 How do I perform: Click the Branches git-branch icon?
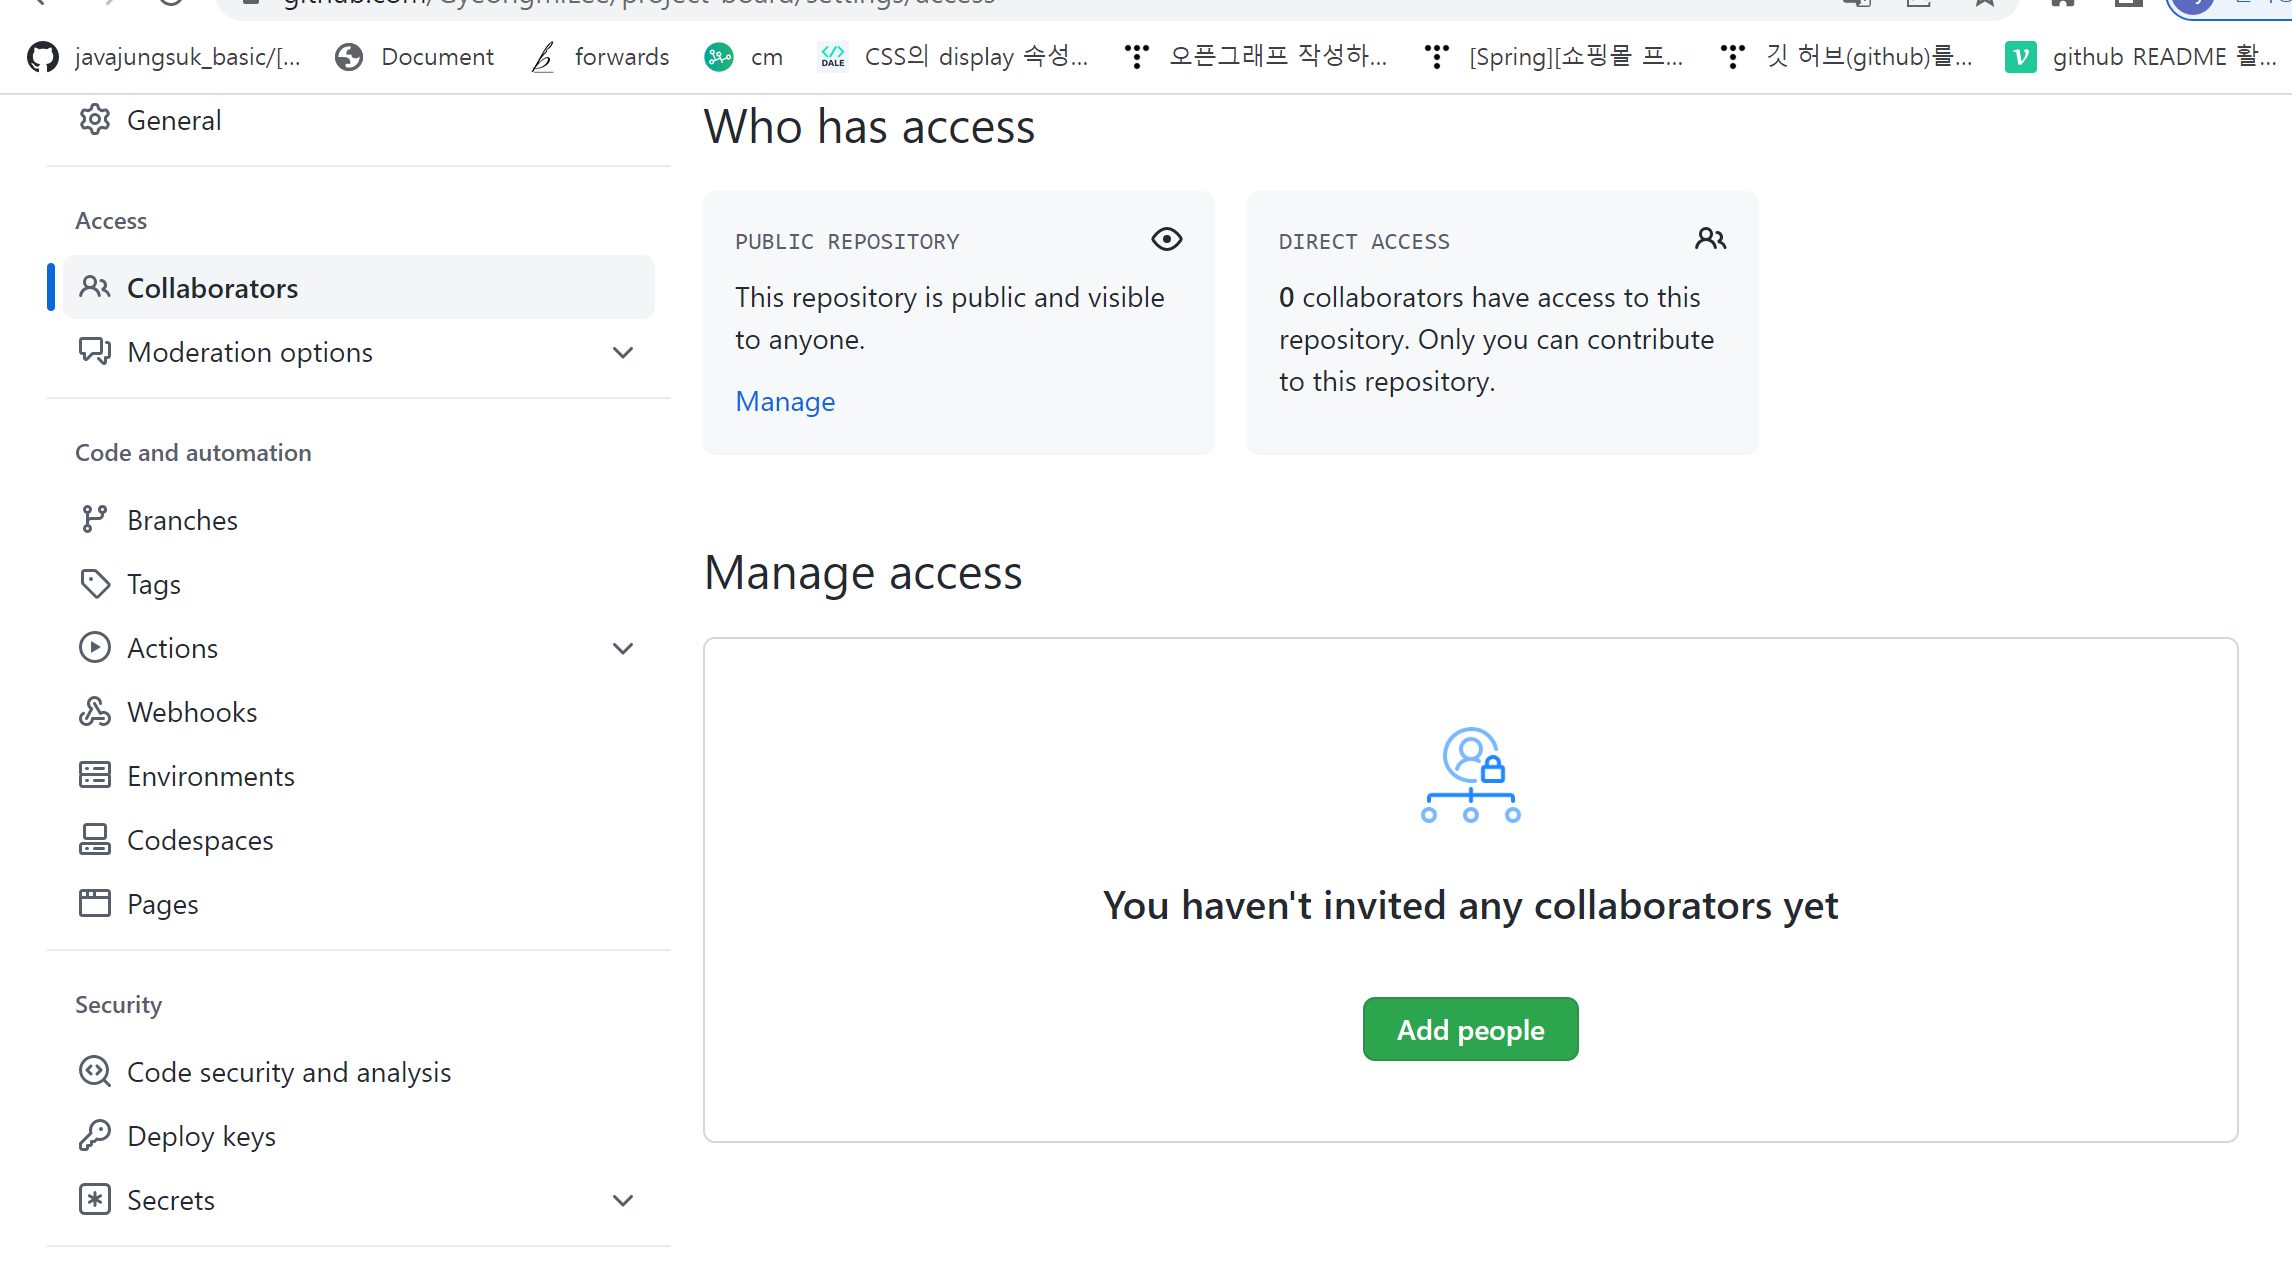coord(94,520)
